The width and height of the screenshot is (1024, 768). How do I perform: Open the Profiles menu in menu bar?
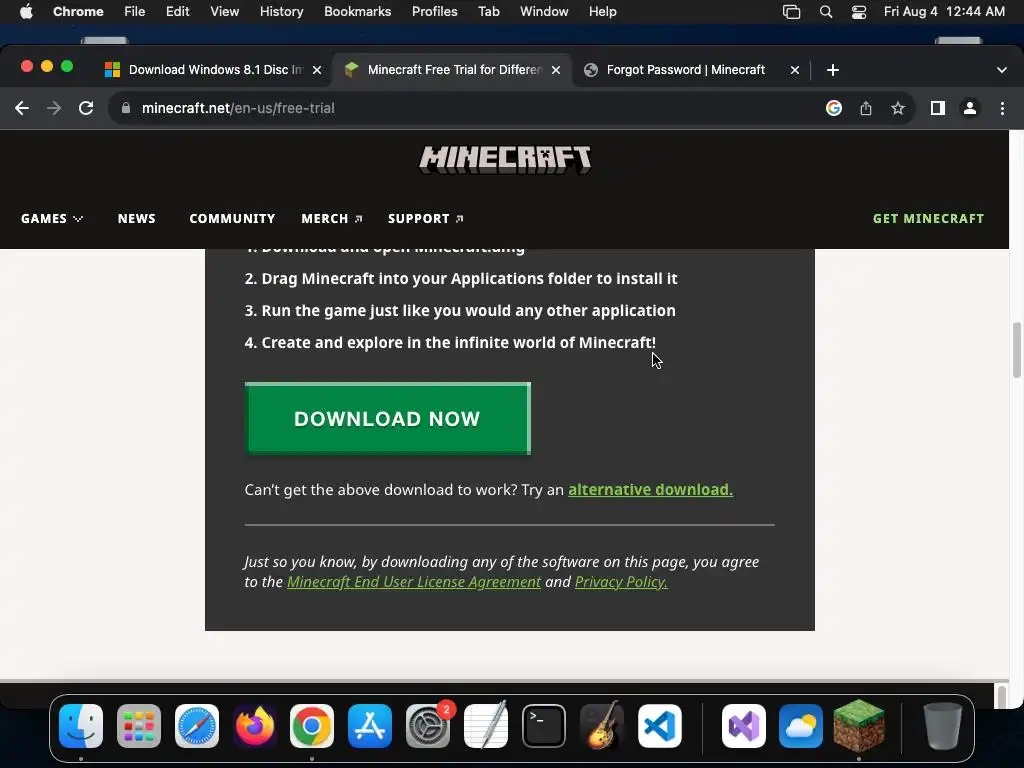point(434,12)
